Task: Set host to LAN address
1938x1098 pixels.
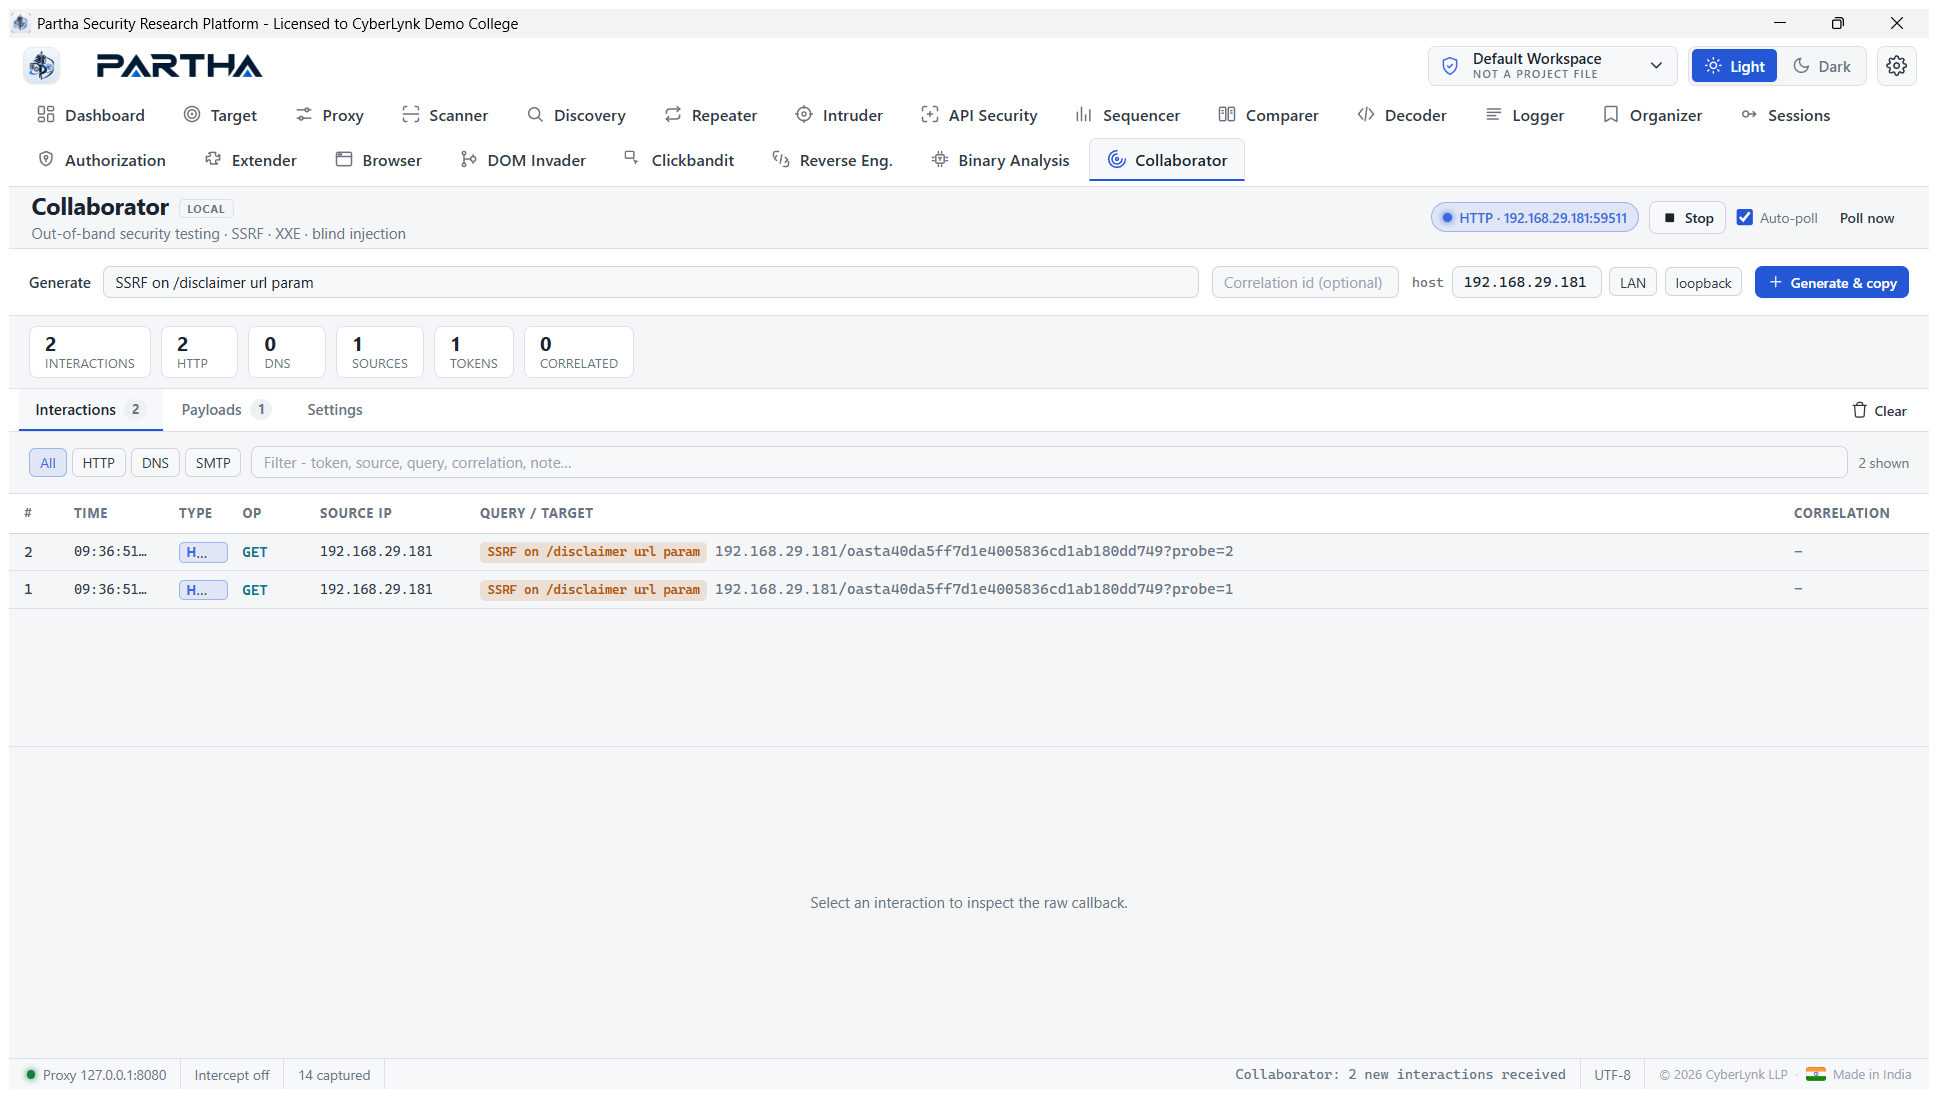Action: pyautogui.click(x=1633, y=283)
